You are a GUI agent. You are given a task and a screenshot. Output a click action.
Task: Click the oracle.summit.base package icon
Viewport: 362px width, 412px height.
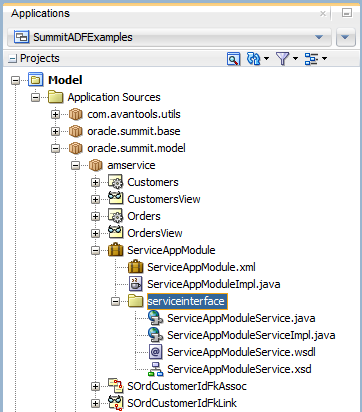76,131
